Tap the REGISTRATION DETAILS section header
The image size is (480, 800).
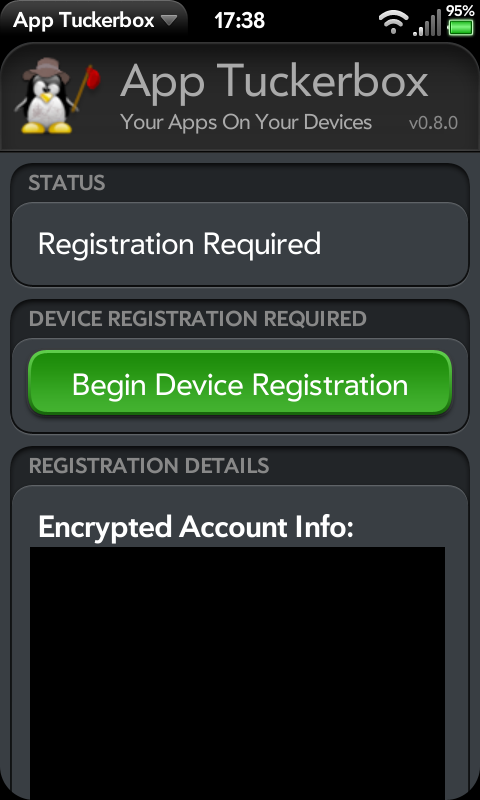pos(149,465)
